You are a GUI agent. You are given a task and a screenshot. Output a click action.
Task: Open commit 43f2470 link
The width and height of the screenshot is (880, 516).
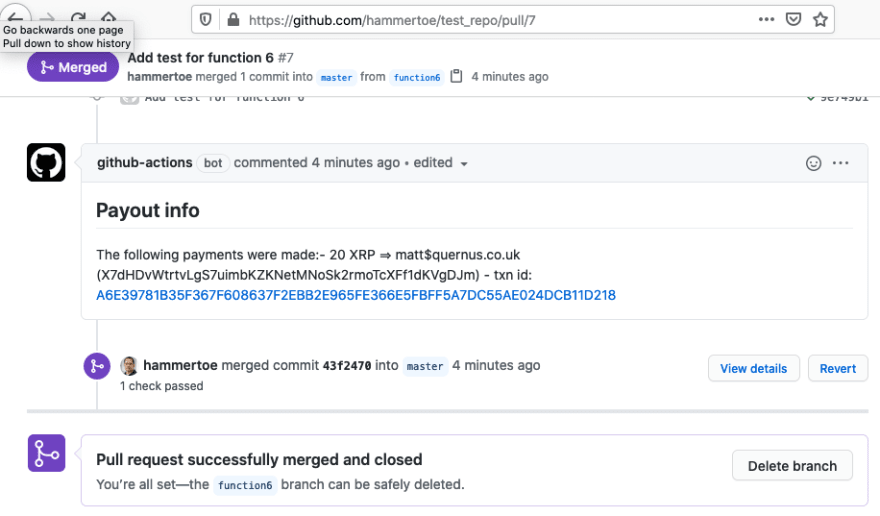click(x=347, y=366)
